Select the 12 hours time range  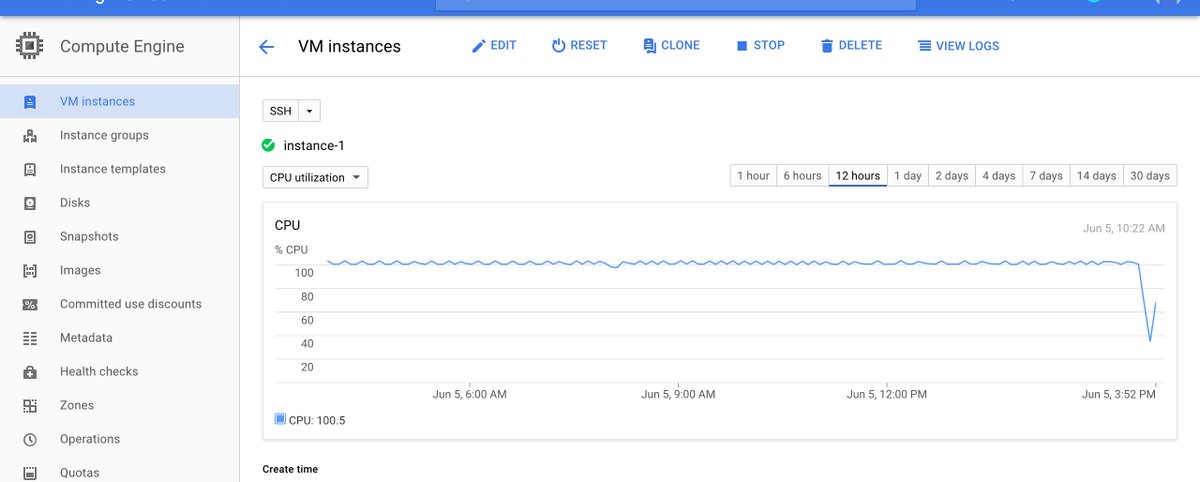[x=858, y=176]
